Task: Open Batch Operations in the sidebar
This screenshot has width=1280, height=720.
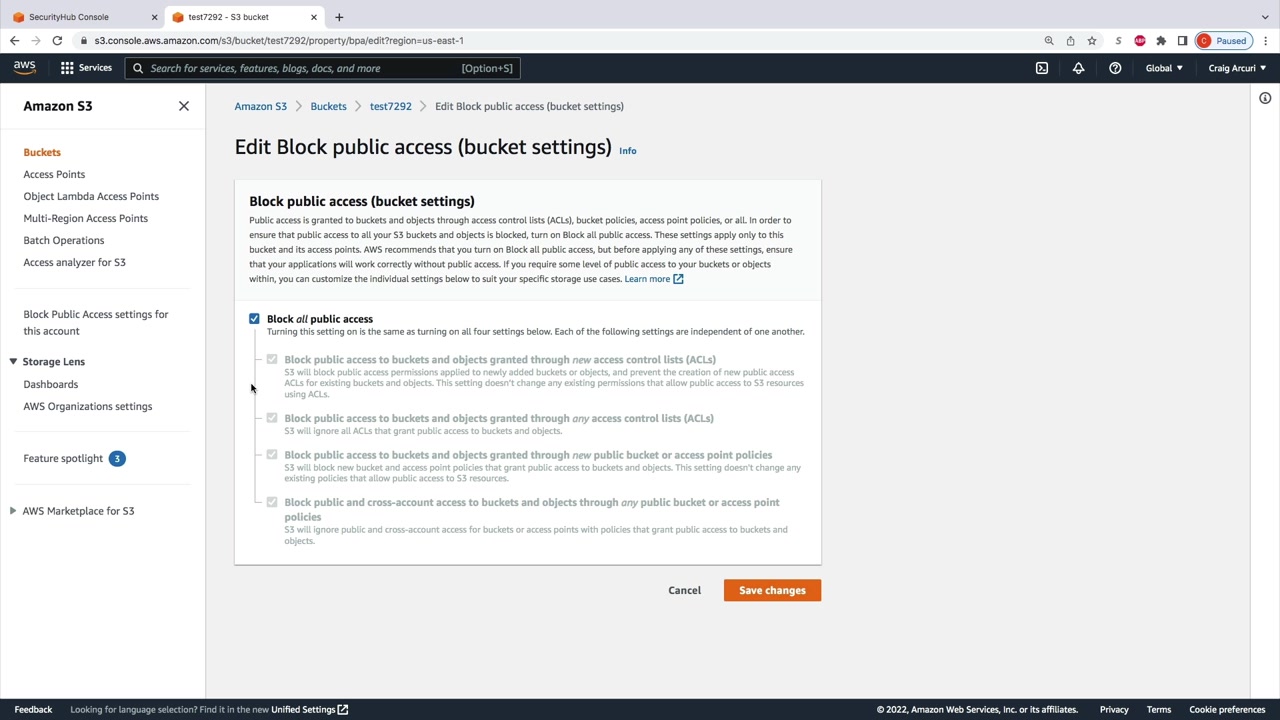Action: pyautogui.click(x=64, y=240)
